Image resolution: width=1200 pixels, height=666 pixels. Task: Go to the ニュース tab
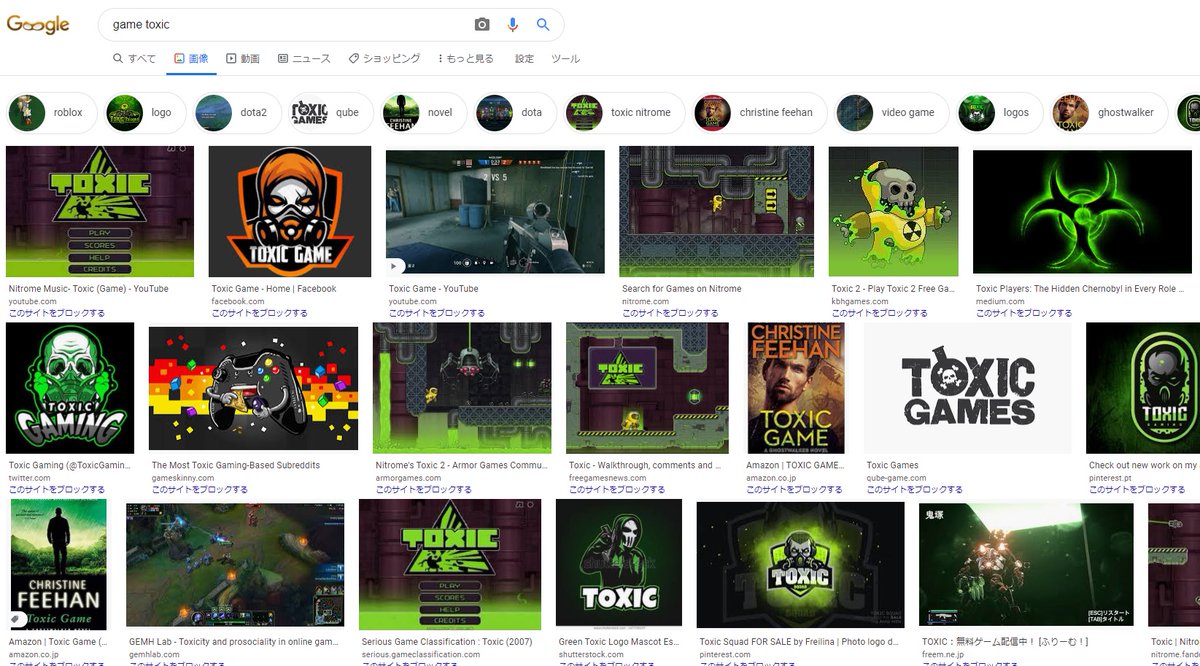304,59
